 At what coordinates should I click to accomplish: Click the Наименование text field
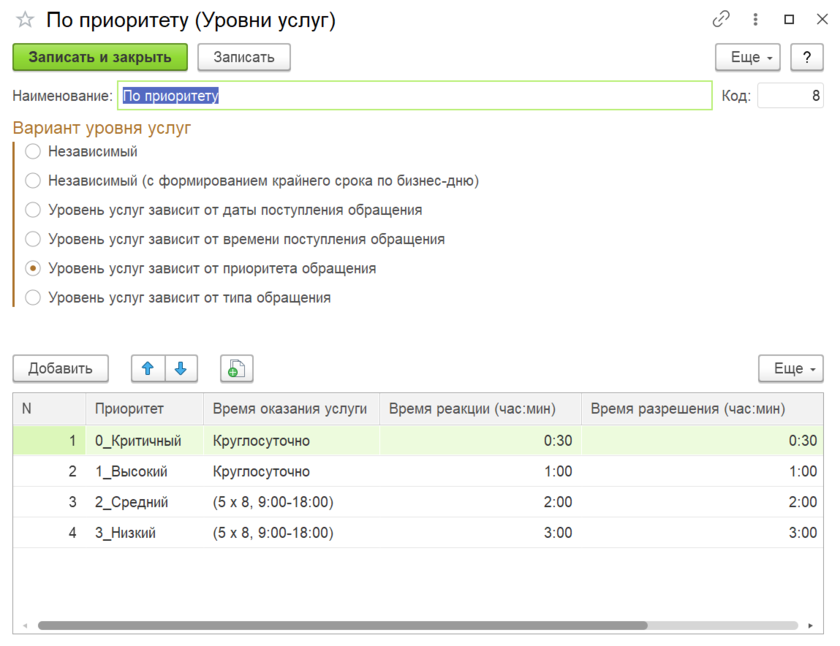pyautogui.click(x=414, y=96)
